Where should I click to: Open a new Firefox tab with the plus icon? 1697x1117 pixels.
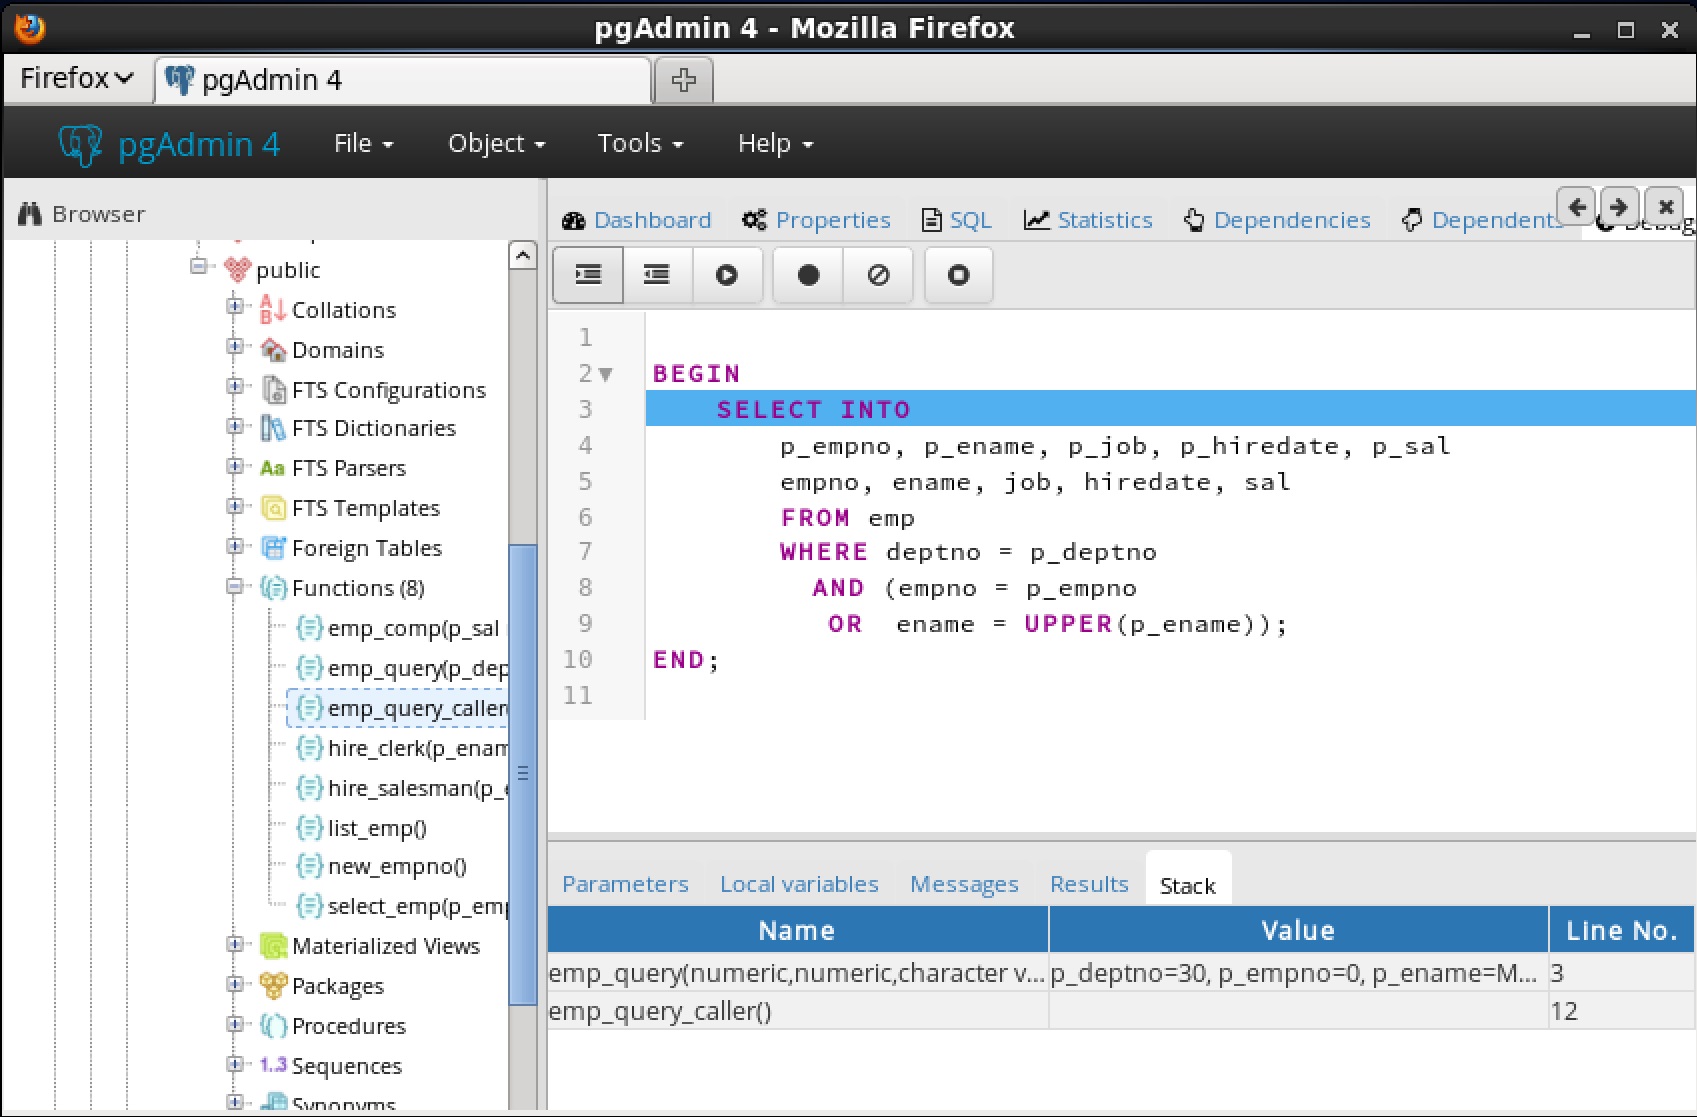(x=683, y=80)
